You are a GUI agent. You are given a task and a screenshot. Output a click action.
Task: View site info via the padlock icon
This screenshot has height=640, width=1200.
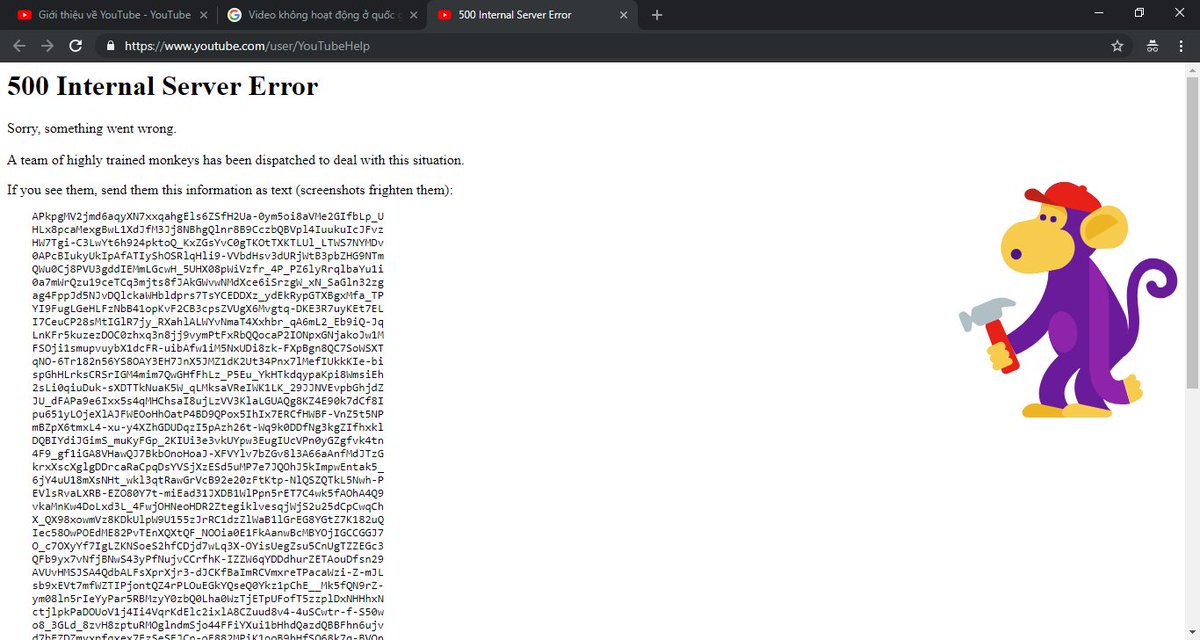click(109, 46)
